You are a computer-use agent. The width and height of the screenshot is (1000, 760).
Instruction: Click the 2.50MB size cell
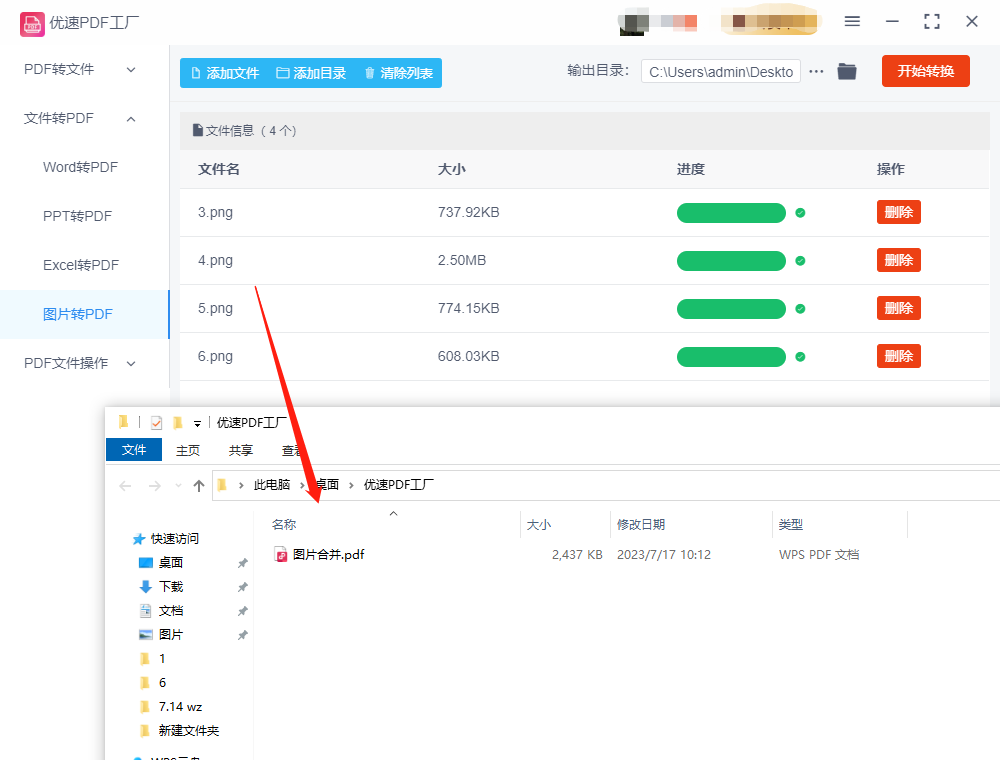[462, 260]
